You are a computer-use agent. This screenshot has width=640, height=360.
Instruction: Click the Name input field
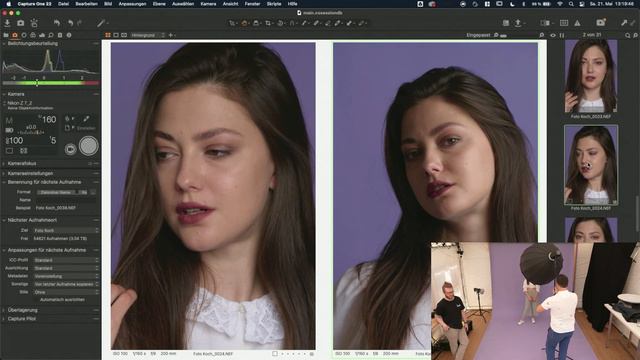click(x=65, y=200)
